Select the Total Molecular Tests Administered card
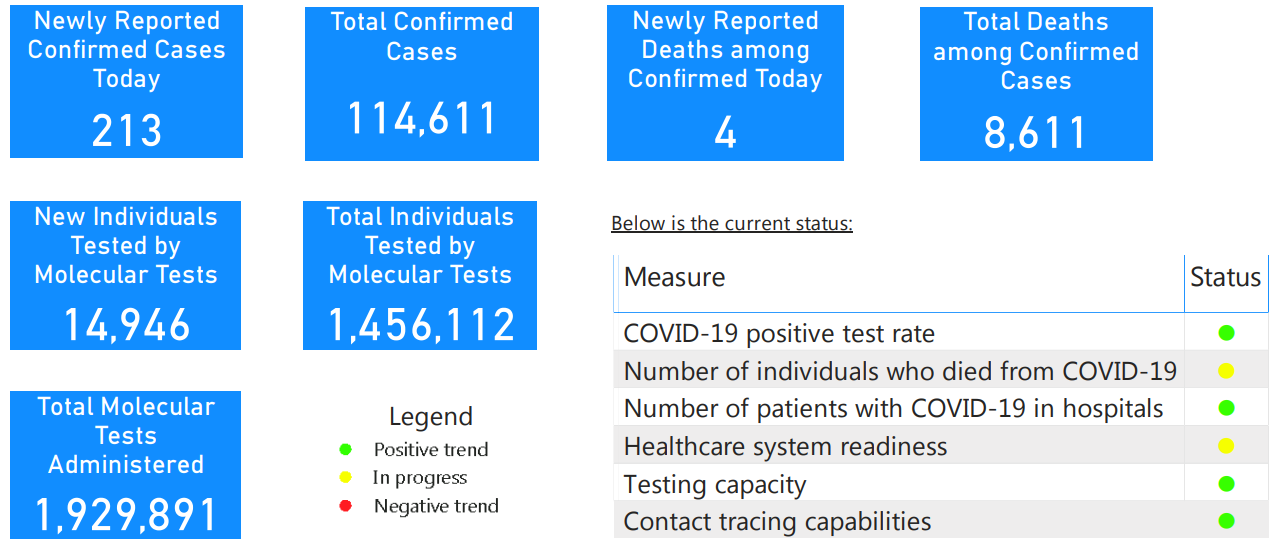Viewport: 1277px width, 539px height. (x=126, y=464)
